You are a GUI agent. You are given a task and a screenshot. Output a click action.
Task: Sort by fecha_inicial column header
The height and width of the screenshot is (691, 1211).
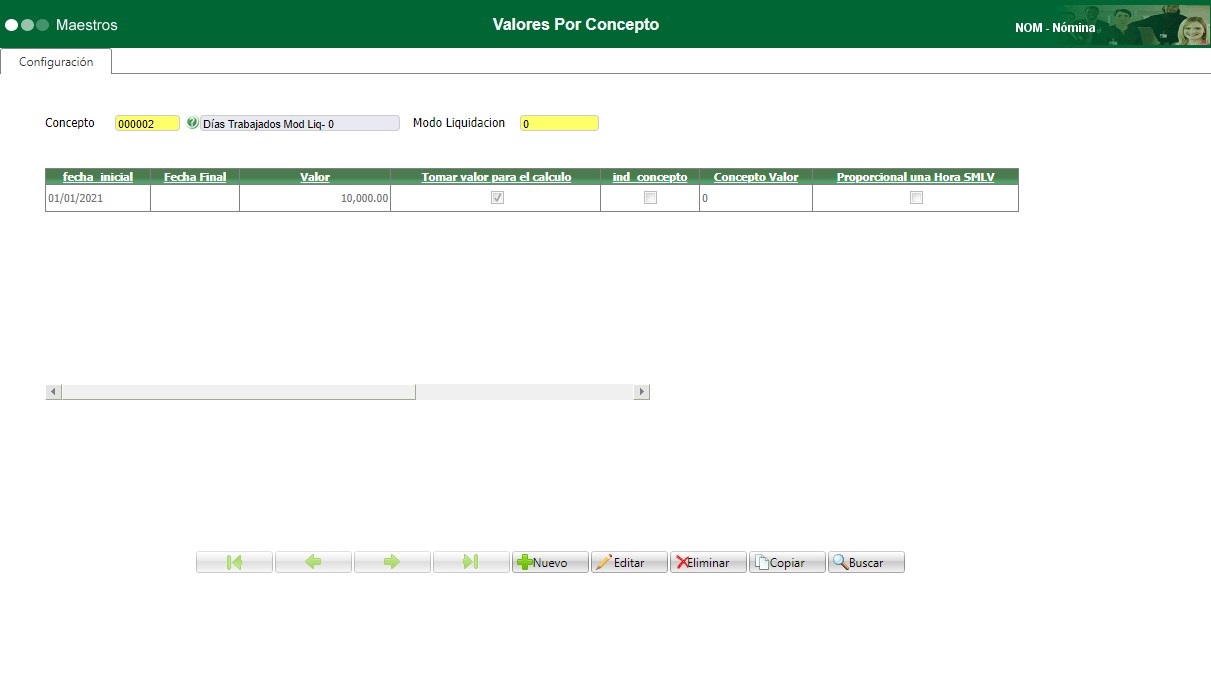[98, 177]
